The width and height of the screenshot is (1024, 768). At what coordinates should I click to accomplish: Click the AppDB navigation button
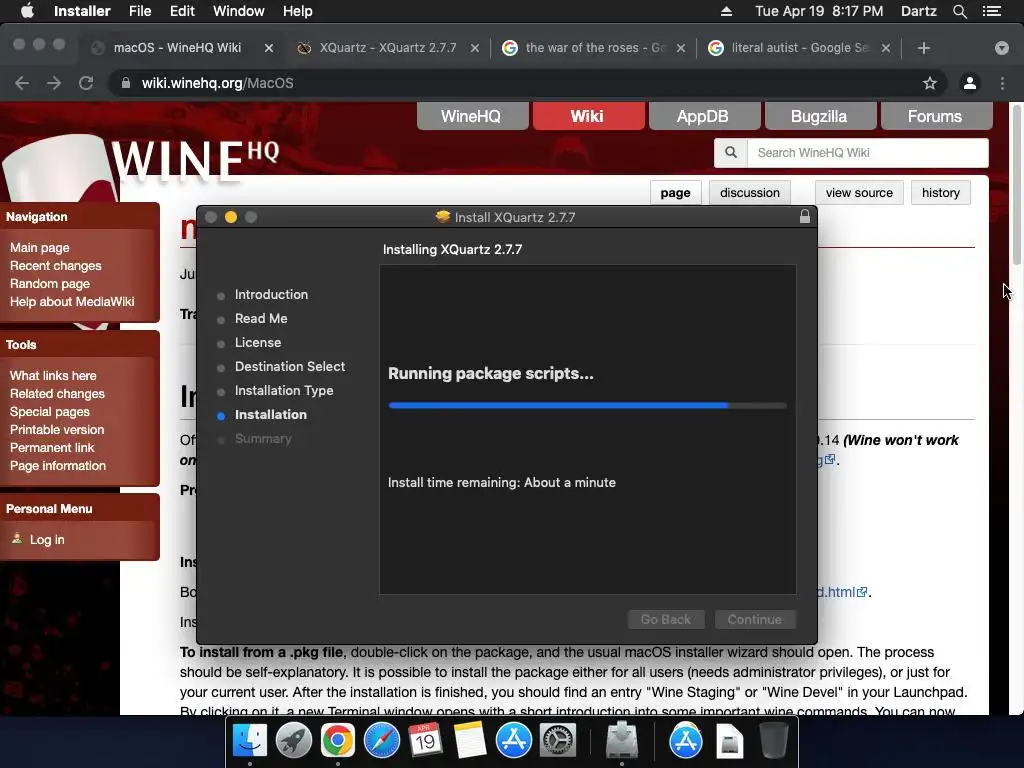tap(704, 116)
